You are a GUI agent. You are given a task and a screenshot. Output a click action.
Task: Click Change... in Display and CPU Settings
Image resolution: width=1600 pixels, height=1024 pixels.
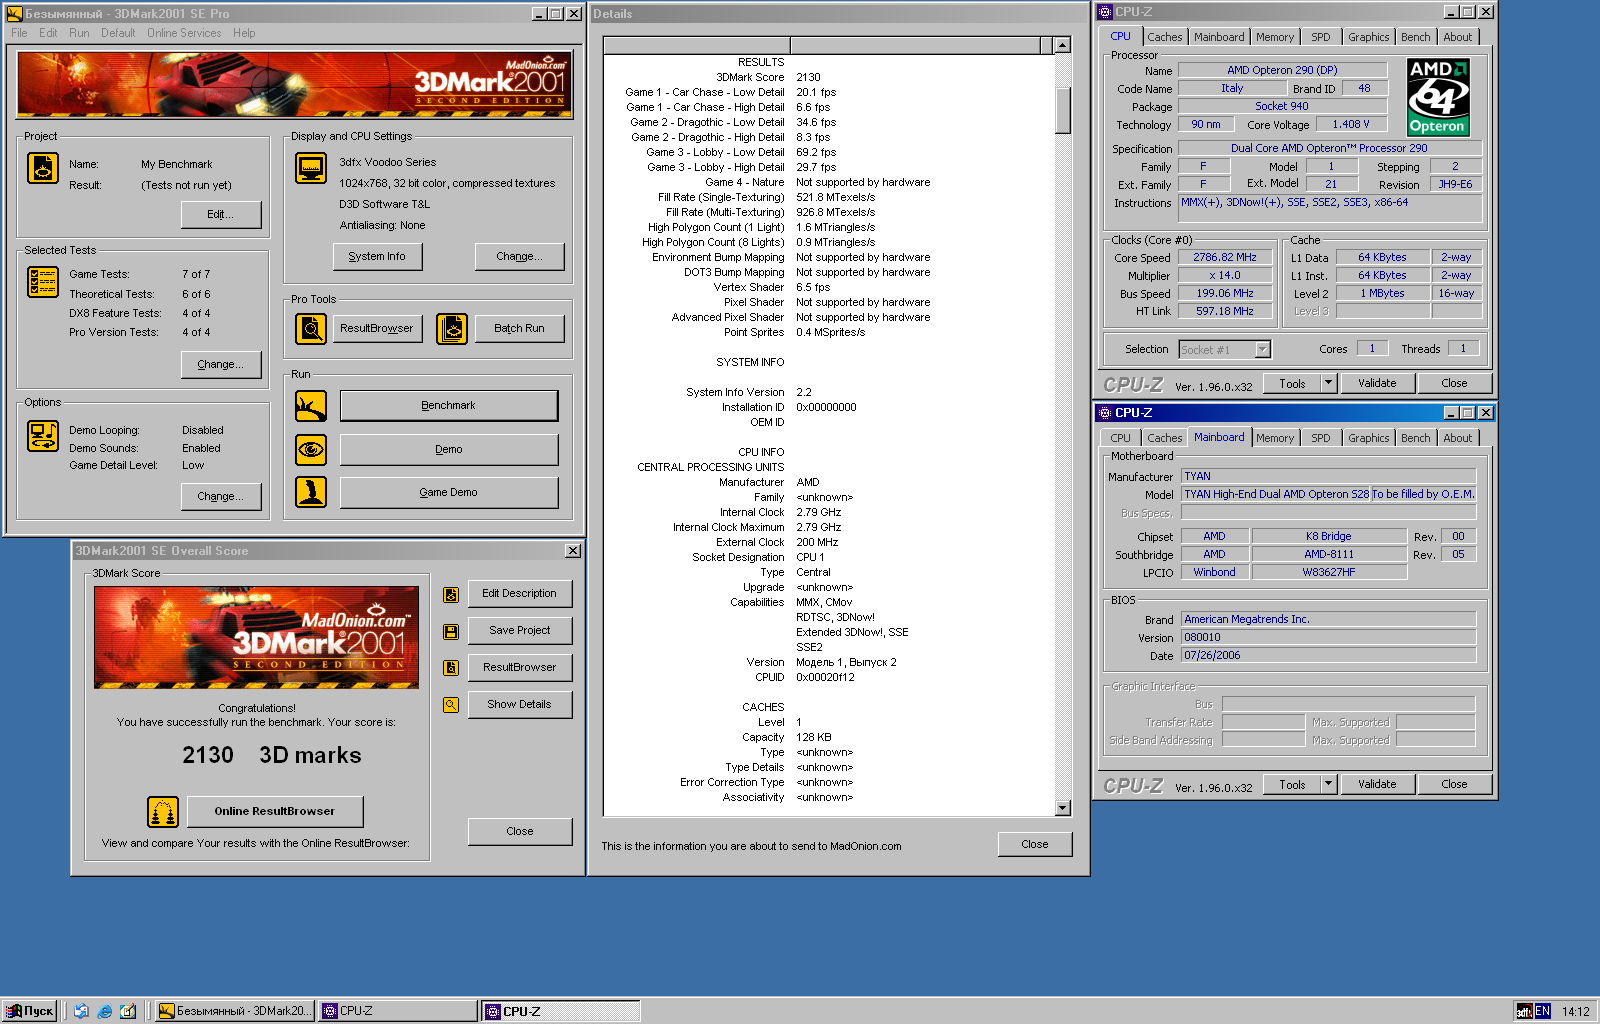coord(519,256)
